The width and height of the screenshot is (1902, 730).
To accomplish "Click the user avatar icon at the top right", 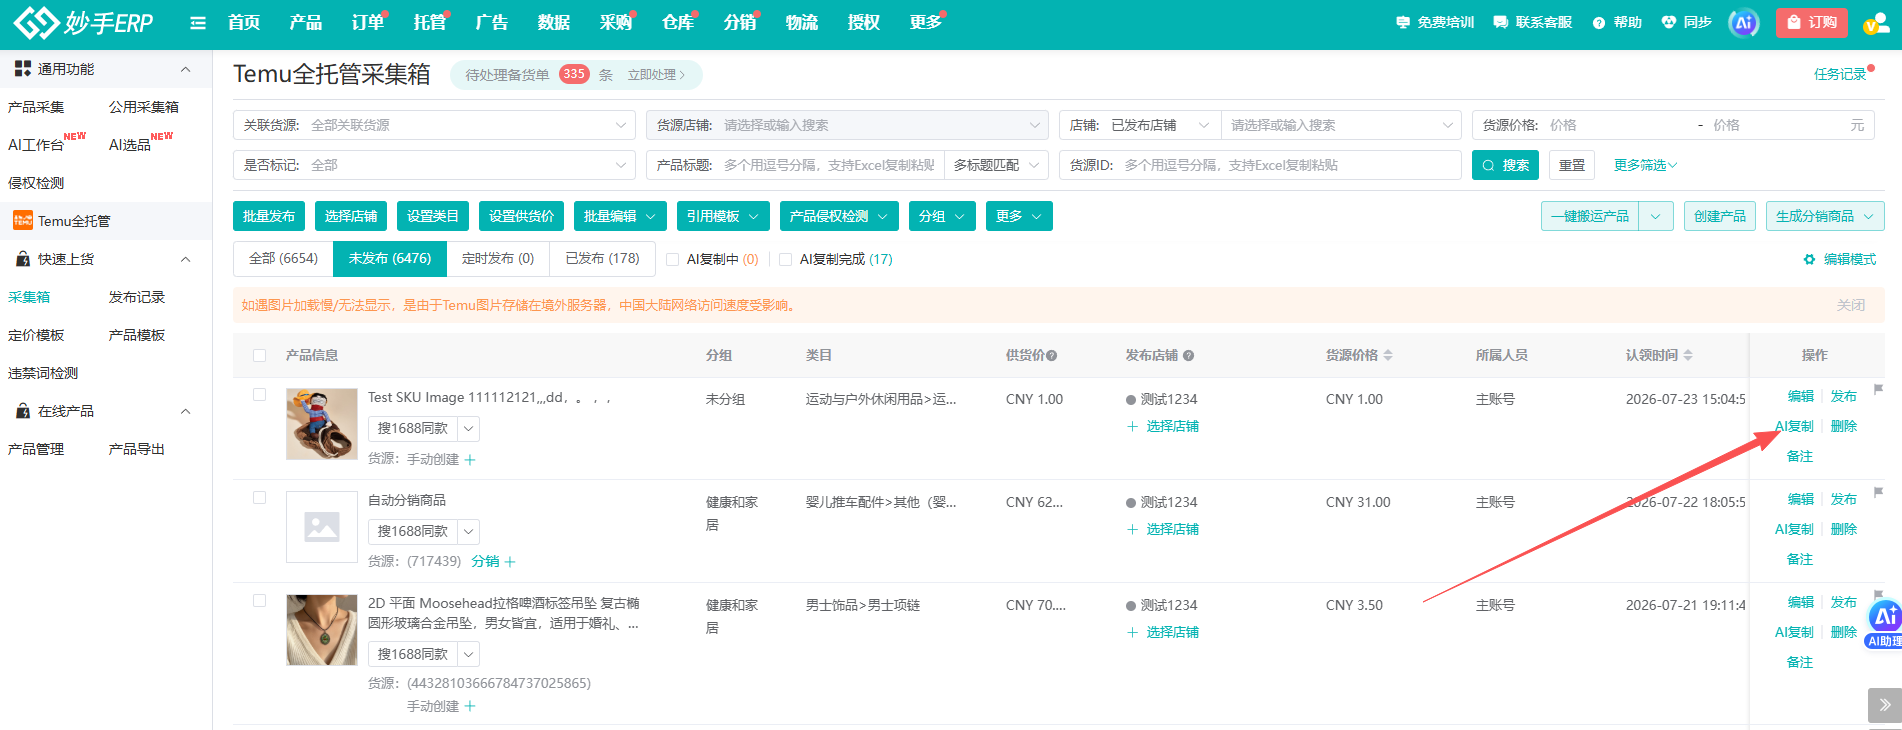I will pyautogui.click(x=1875, y=23).
